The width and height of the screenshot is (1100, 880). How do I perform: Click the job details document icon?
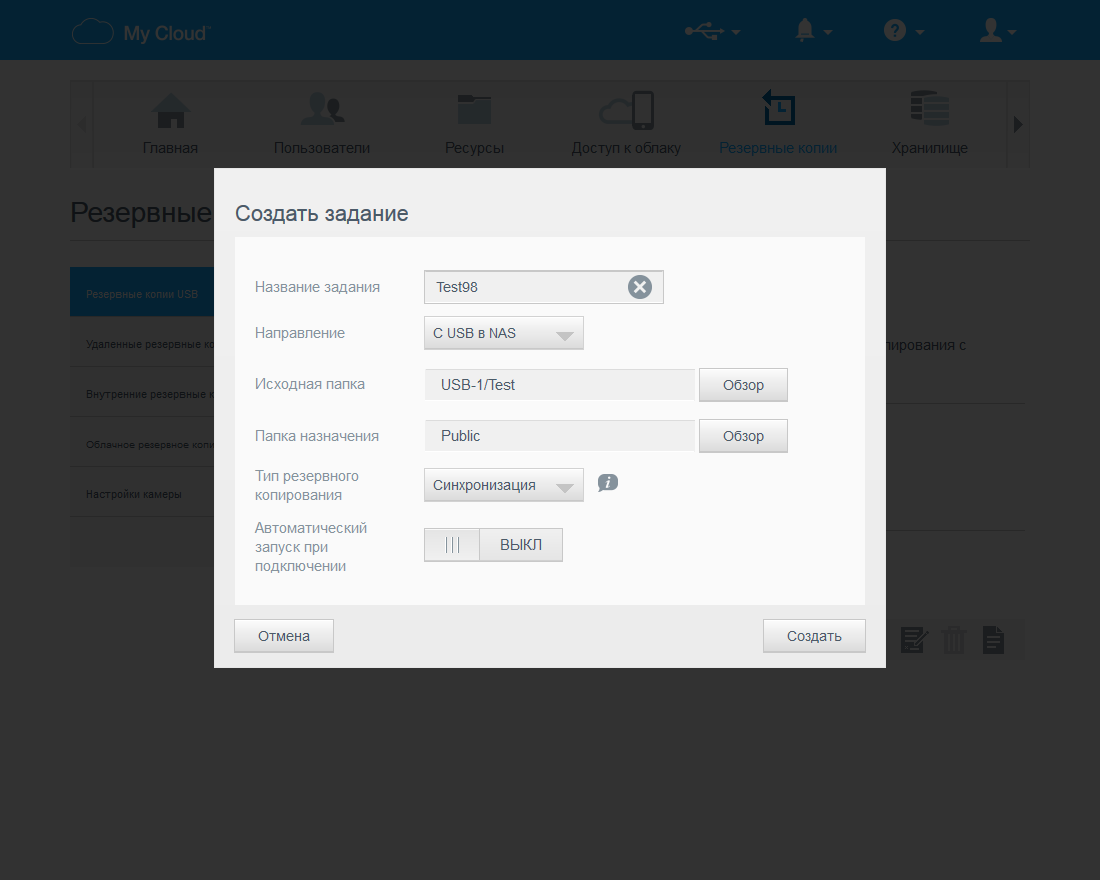[x=993, y=640]
